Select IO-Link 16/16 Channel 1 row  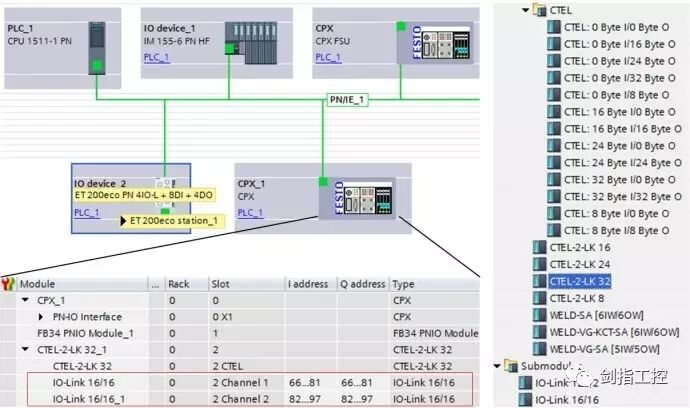(240, 382)
